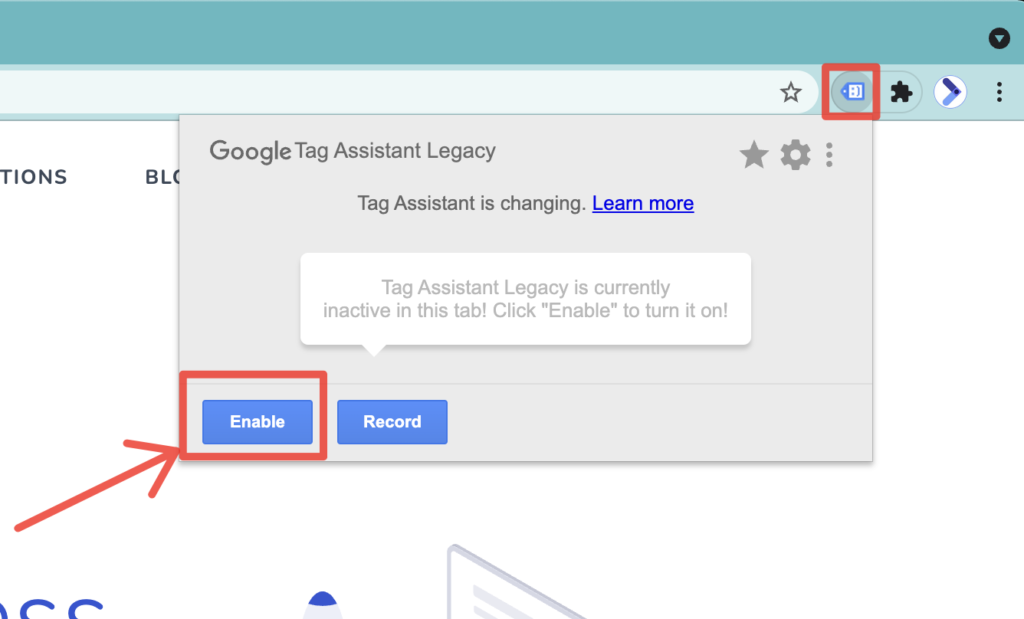
Task: Expand the black circular chevron at top right
Action: pos(999,38)
